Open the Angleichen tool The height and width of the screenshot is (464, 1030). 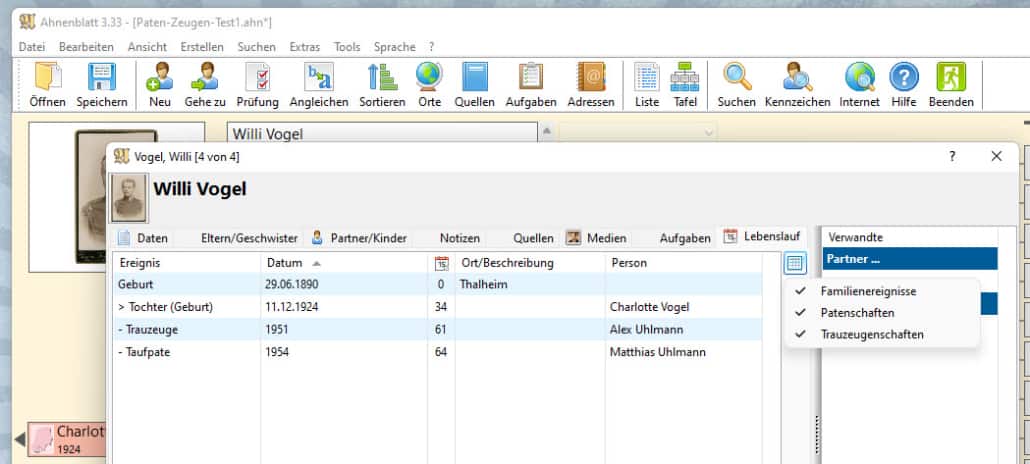[319, 77]
